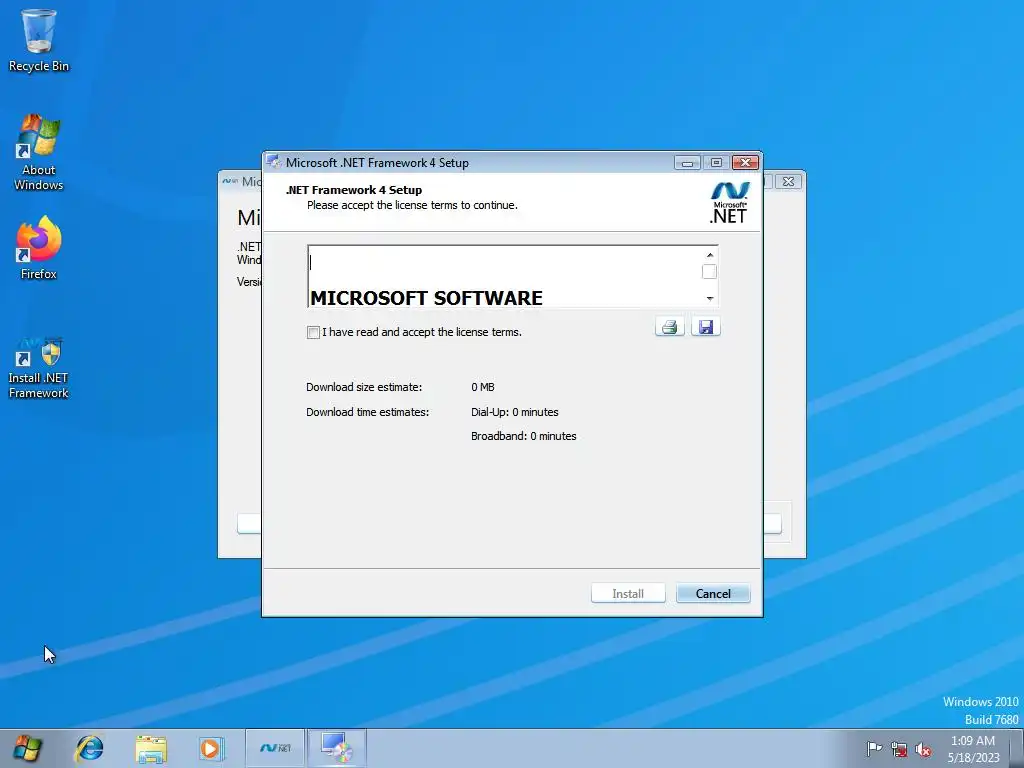1024x768 pixels.
Task: Click the 'Download size estimate:' label
Action: click(364, 387)
